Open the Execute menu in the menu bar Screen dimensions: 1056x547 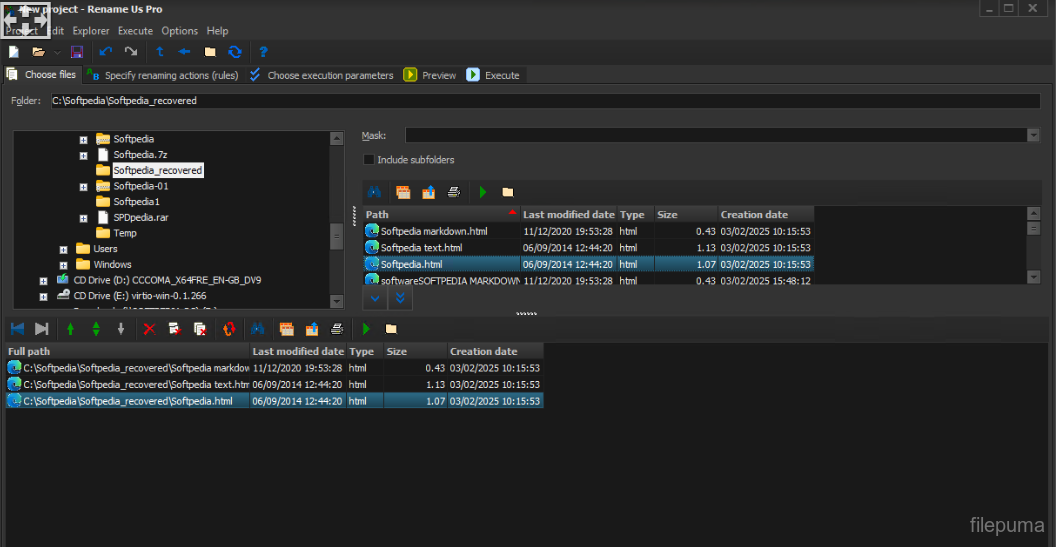coord(135,31)
